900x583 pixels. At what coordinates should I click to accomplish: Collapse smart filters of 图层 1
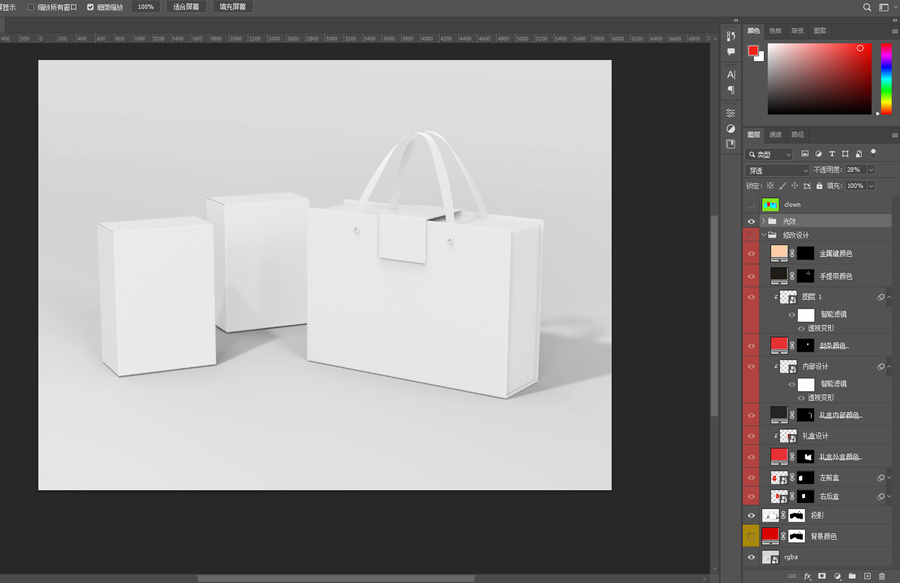889,297
